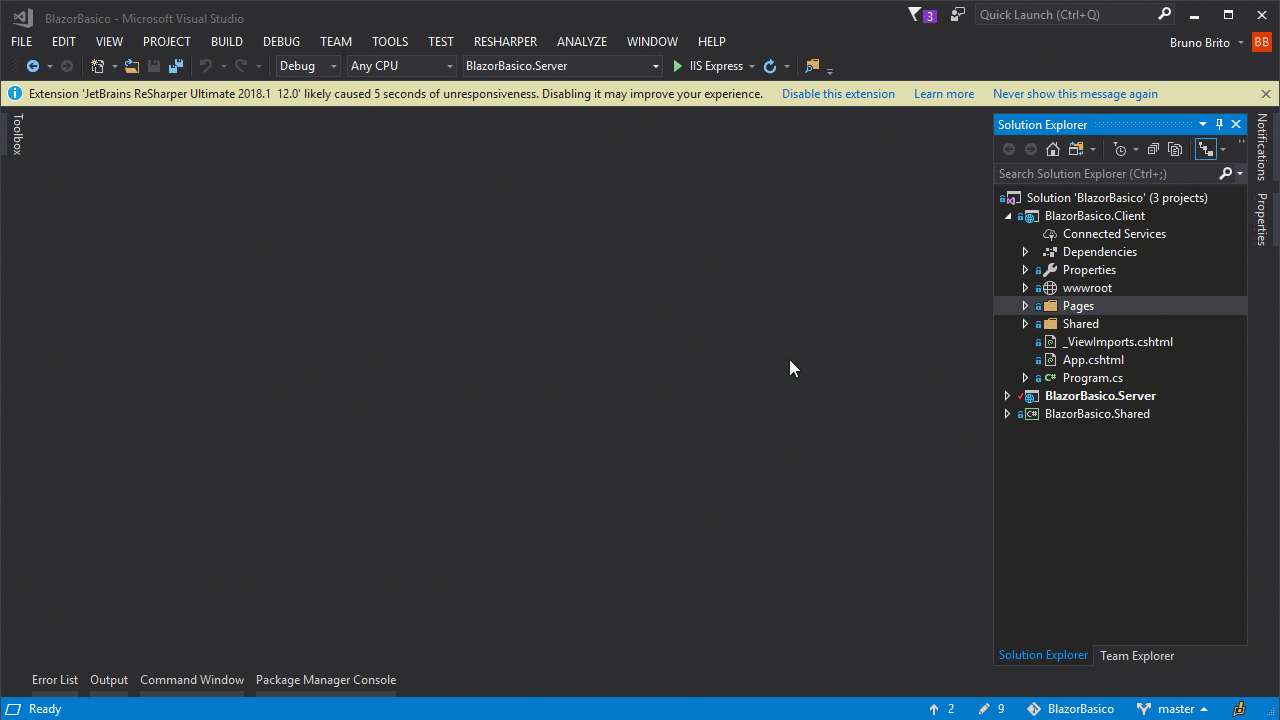The height and width of the screenshot is (720, 1280).
Task: Open the Toolbox side tab
Action: pos(17,134)
